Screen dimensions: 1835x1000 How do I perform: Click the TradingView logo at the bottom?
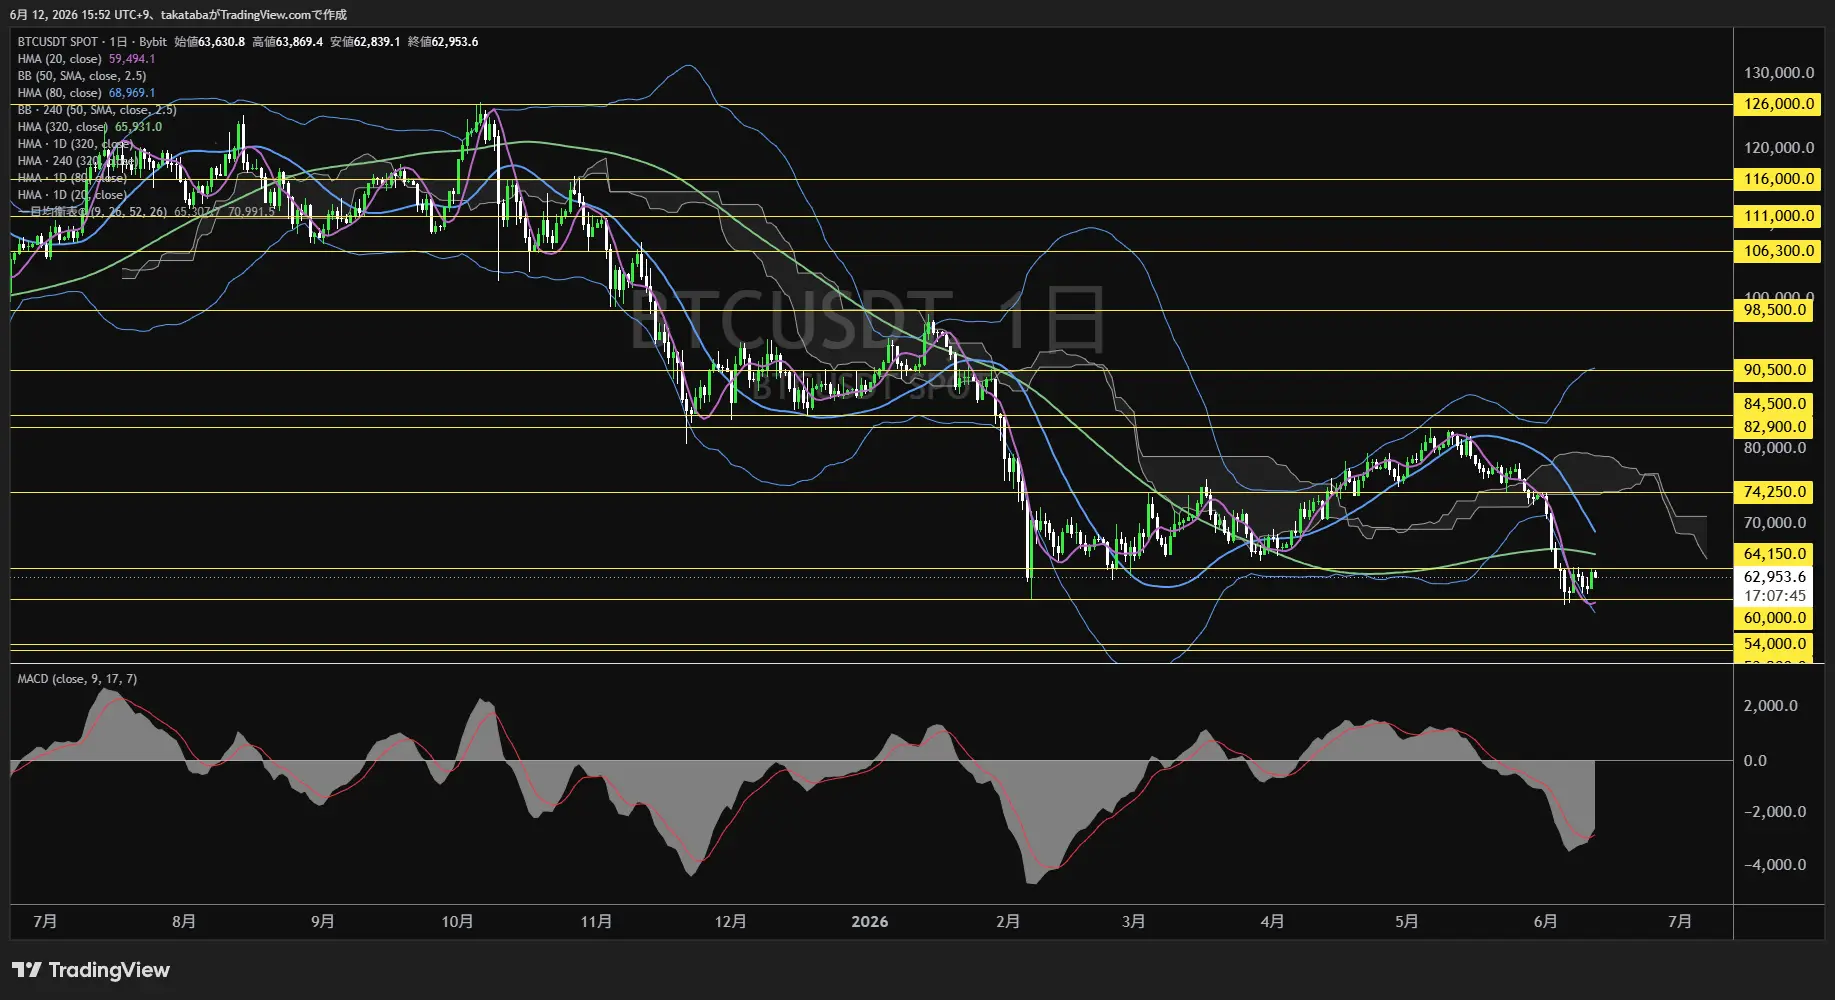90,970
